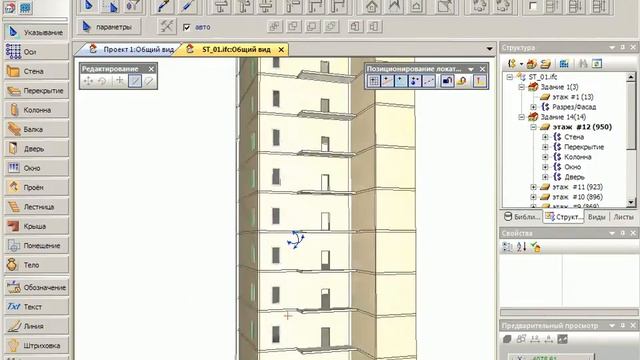640x360 pixels.
Task: Collapse the Здание 14(14) node
Action: (521, 117)
